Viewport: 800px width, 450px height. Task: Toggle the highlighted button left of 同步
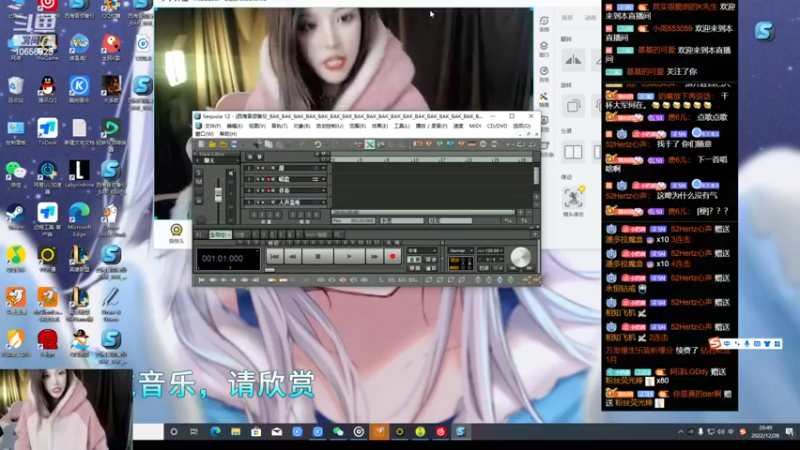(415, 260)
